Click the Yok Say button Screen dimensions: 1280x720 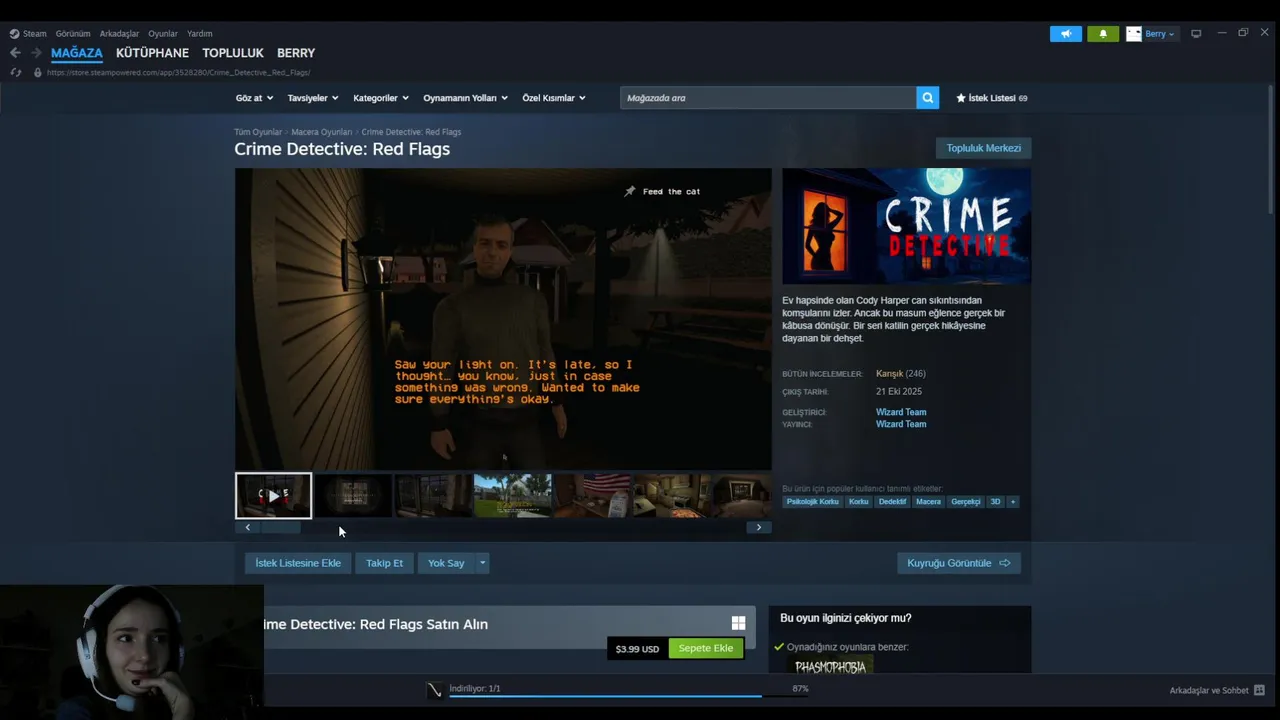tap(446, 563)
